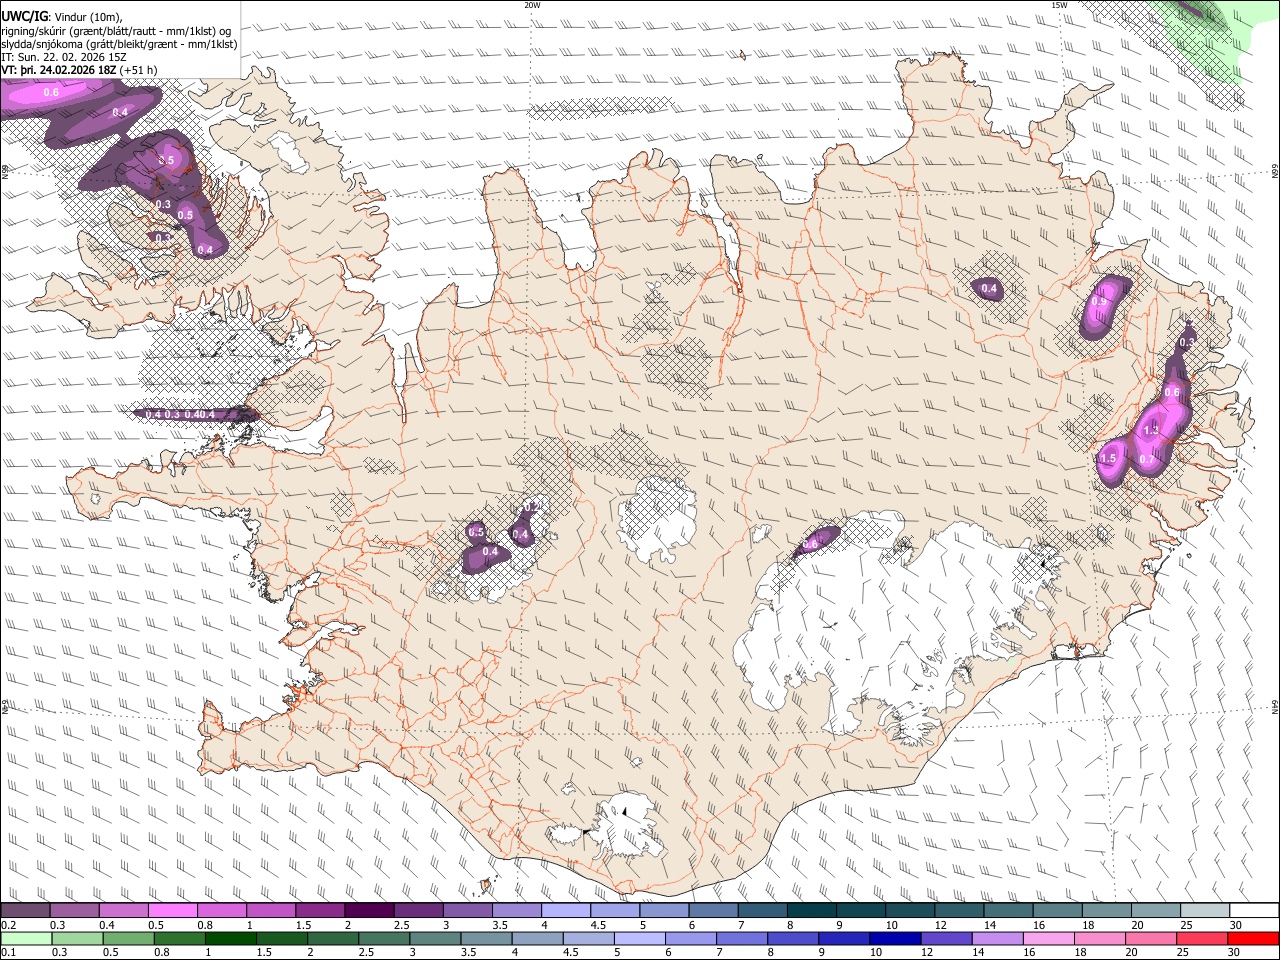
Task: Click the UWC/IG title text
Action: pyautogui.click(x=23, y=16)
